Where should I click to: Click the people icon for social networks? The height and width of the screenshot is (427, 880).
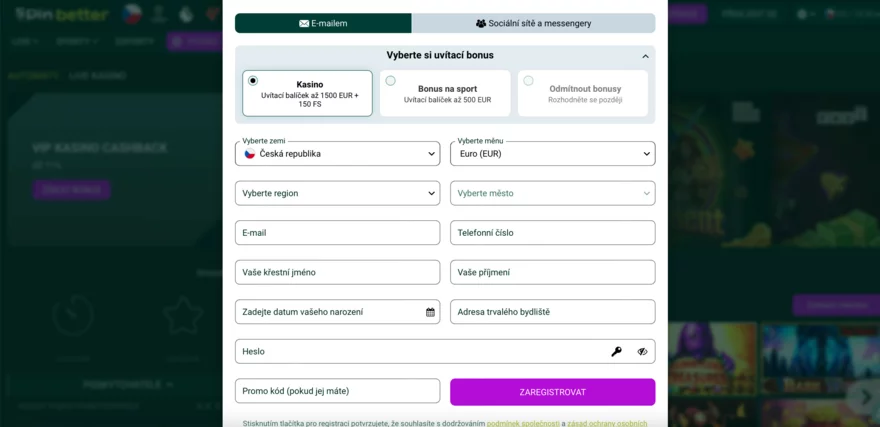(x=481, y=23)
